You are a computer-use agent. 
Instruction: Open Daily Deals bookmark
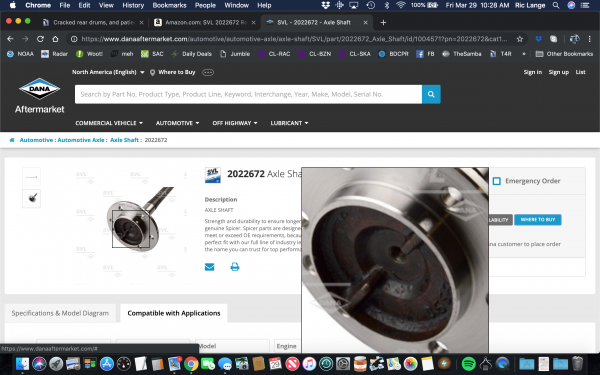(191, 54)
